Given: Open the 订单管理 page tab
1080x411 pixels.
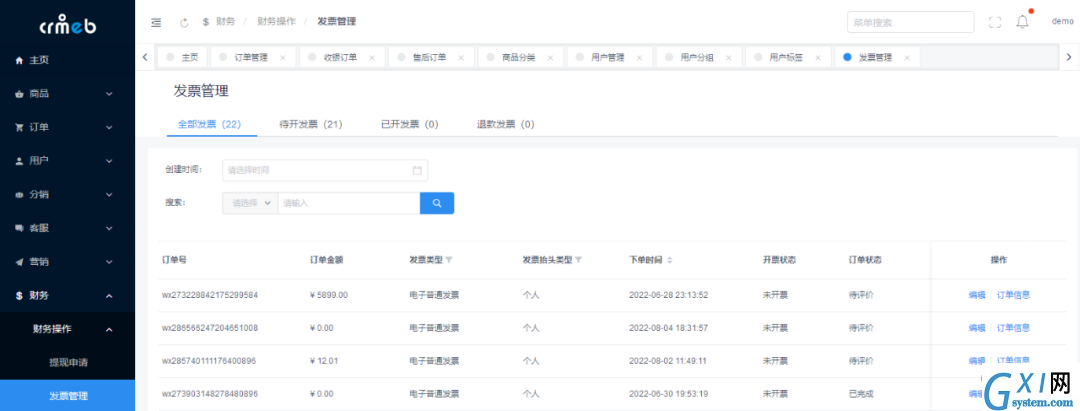Looking at the screenshot, I should pyautogui.click(x=251, y=58).
